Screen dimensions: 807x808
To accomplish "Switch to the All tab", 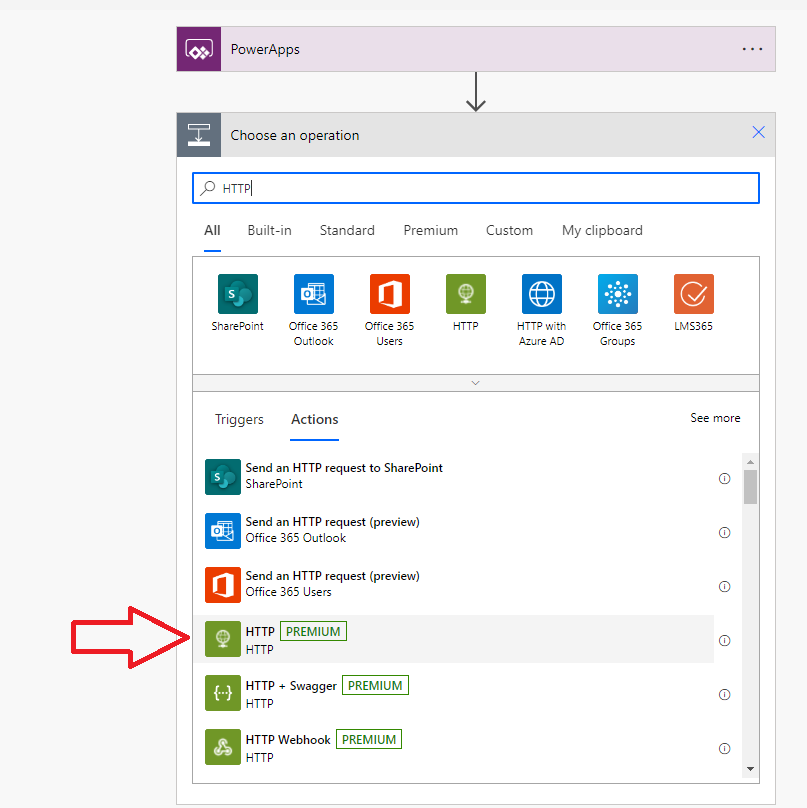I will (212, 230).
